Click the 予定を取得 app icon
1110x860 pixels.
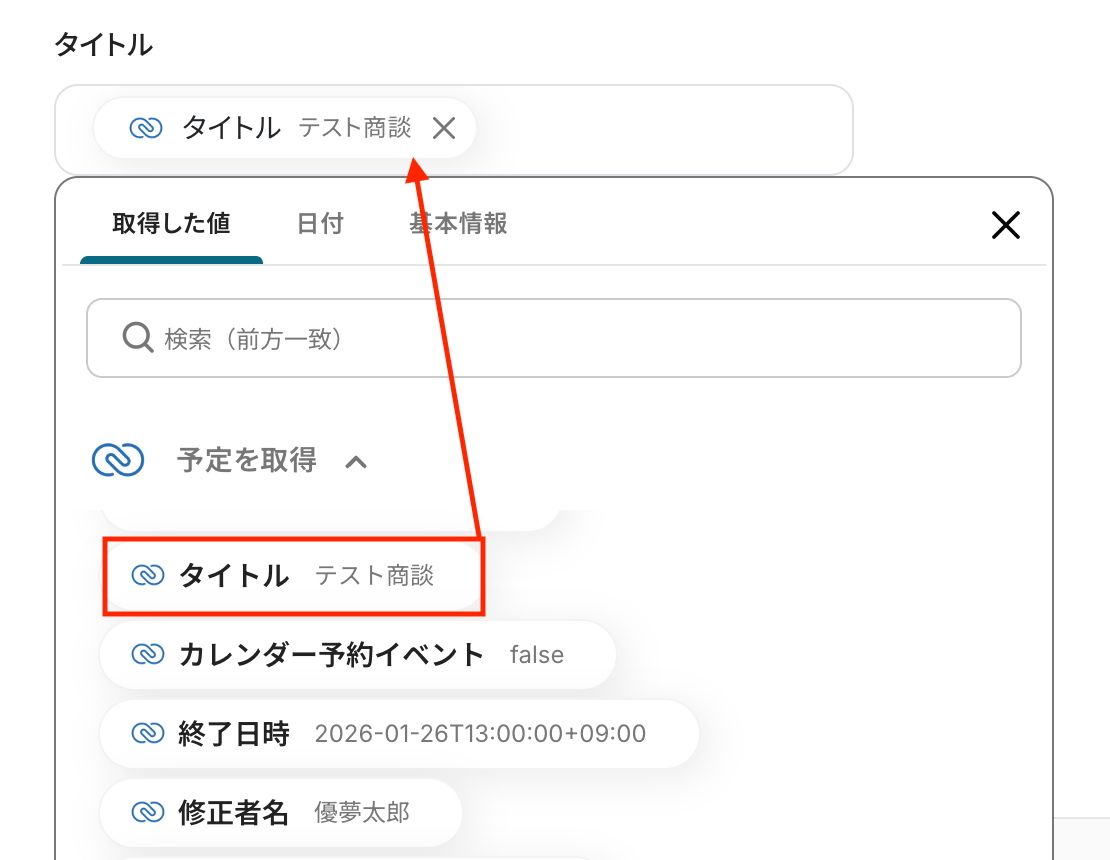click(x=118, y=460)
